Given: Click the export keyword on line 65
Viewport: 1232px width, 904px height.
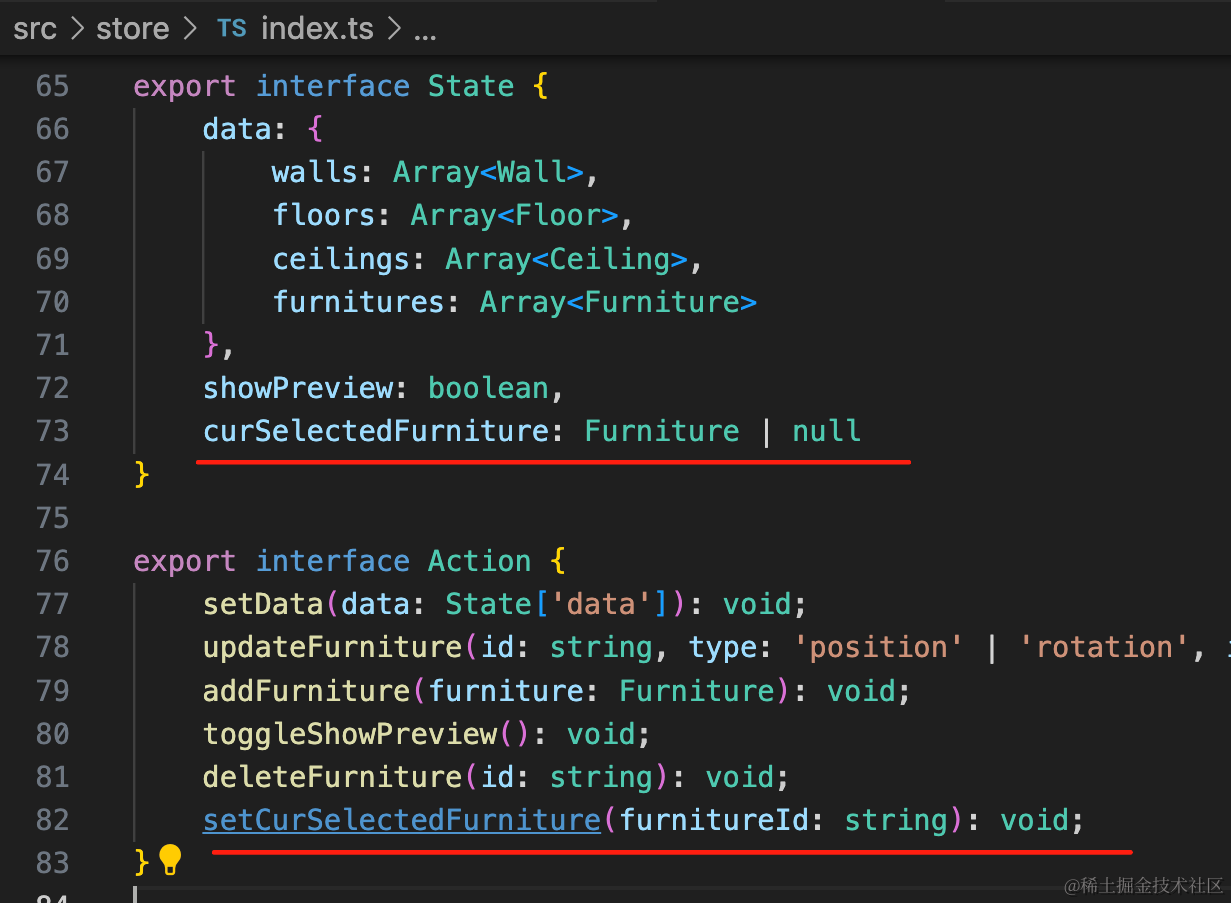Looking at the screenshot, I should pos(185,86).
